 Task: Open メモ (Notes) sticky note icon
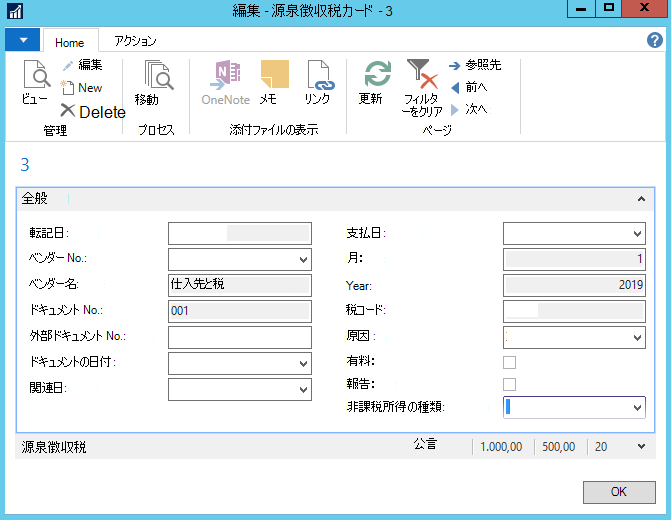(x=274, y=74)
